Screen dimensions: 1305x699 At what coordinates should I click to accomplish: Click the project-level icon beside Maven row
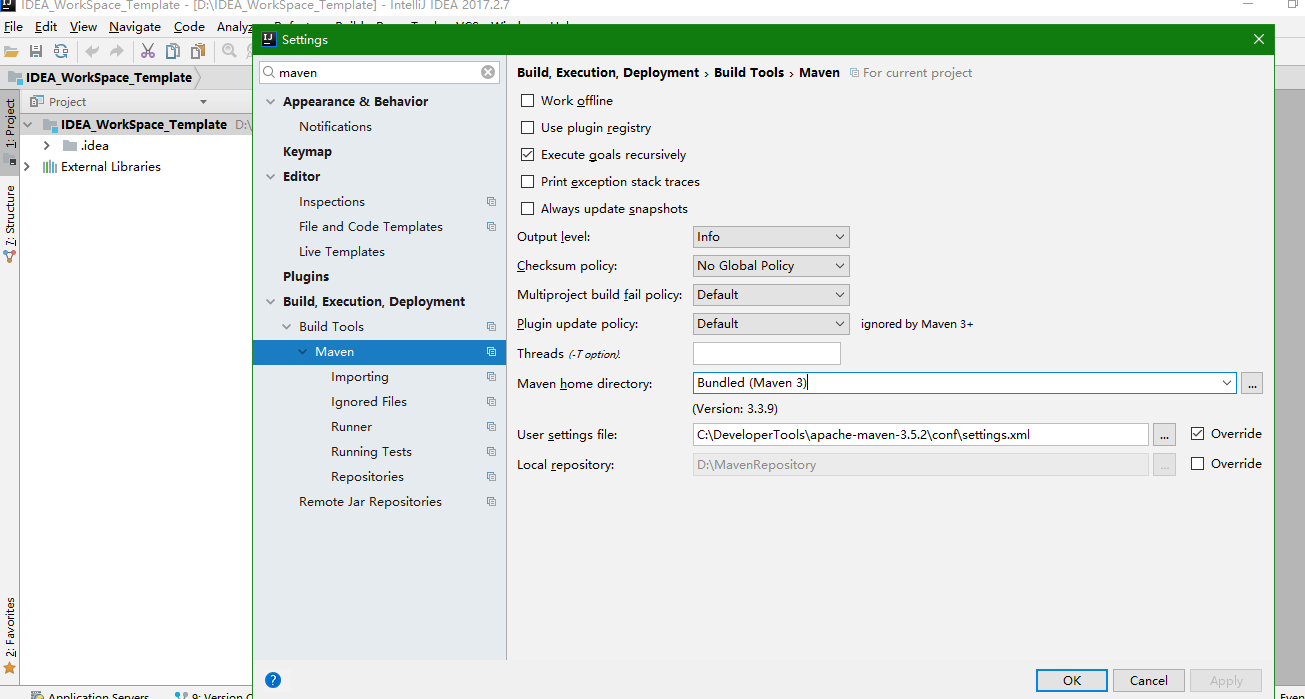pyautogui.click(x=491, y=352)
